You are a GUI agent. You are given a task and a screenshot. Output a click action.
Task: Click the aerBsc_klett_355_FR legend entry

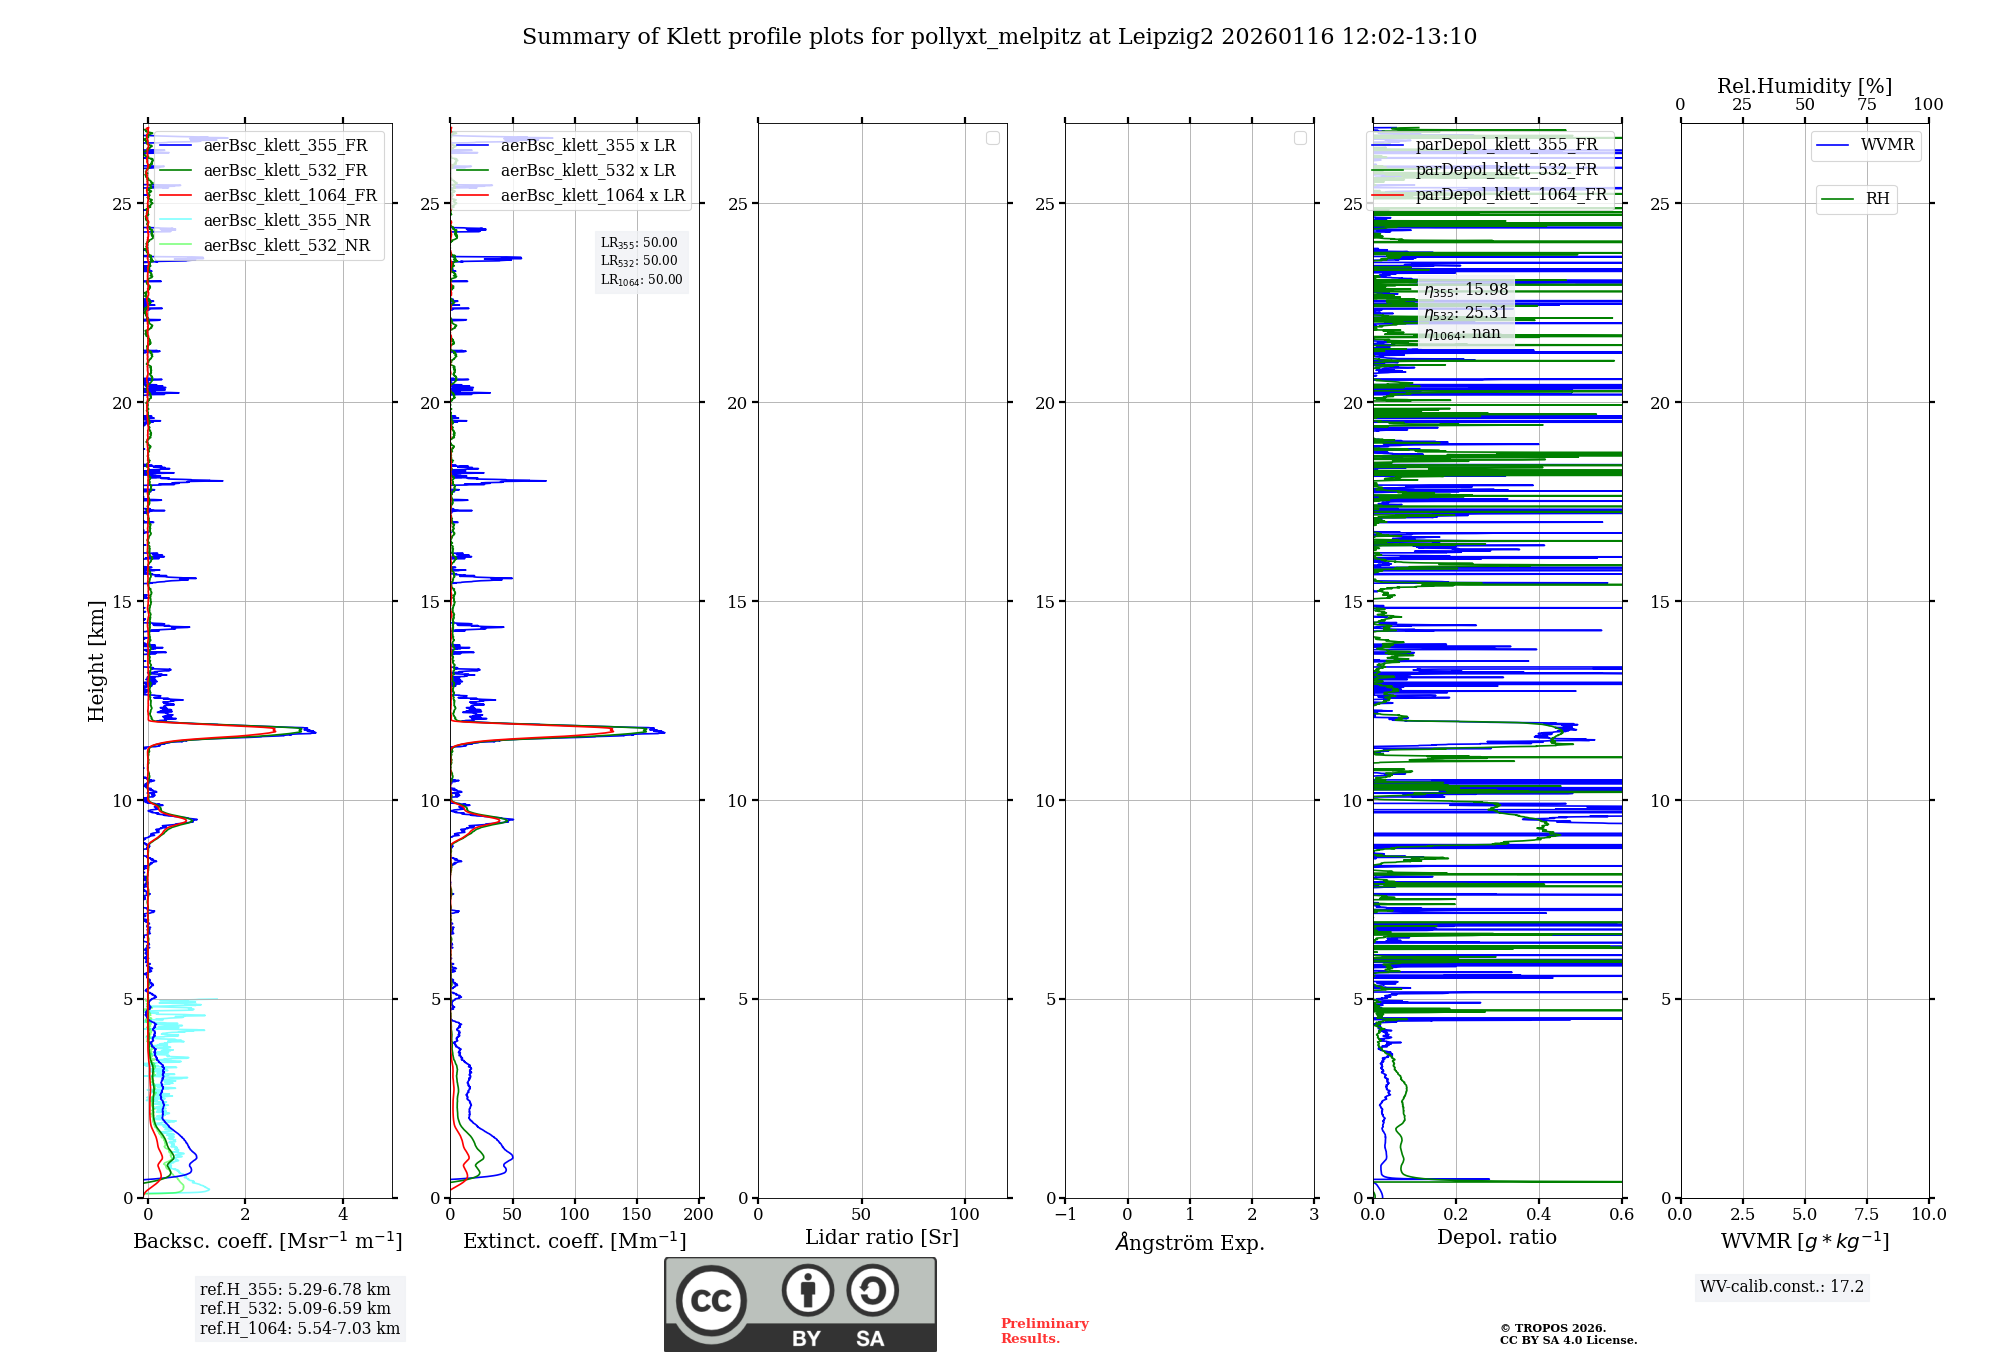pos(285,146)
